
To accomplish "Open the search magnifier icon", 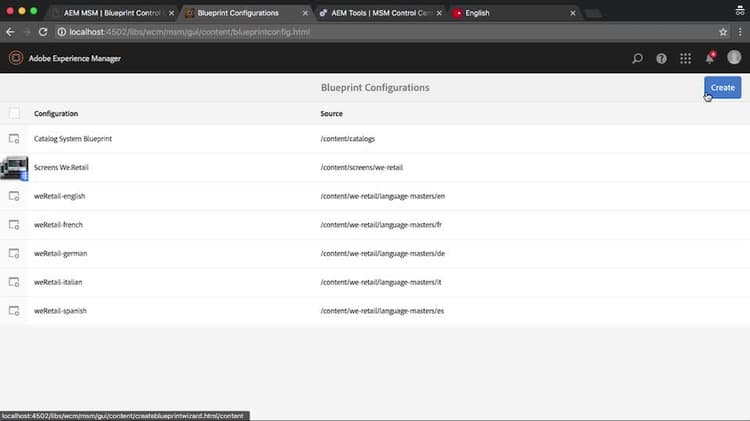I will [637, 58].
